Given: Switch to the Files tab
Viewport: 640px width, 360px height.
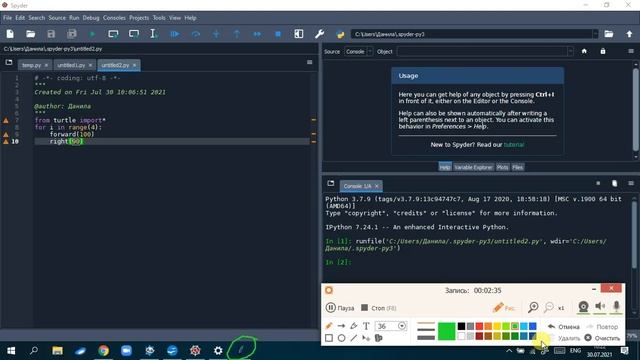Looking at the screenshot, I should click(x=518, y=167).
